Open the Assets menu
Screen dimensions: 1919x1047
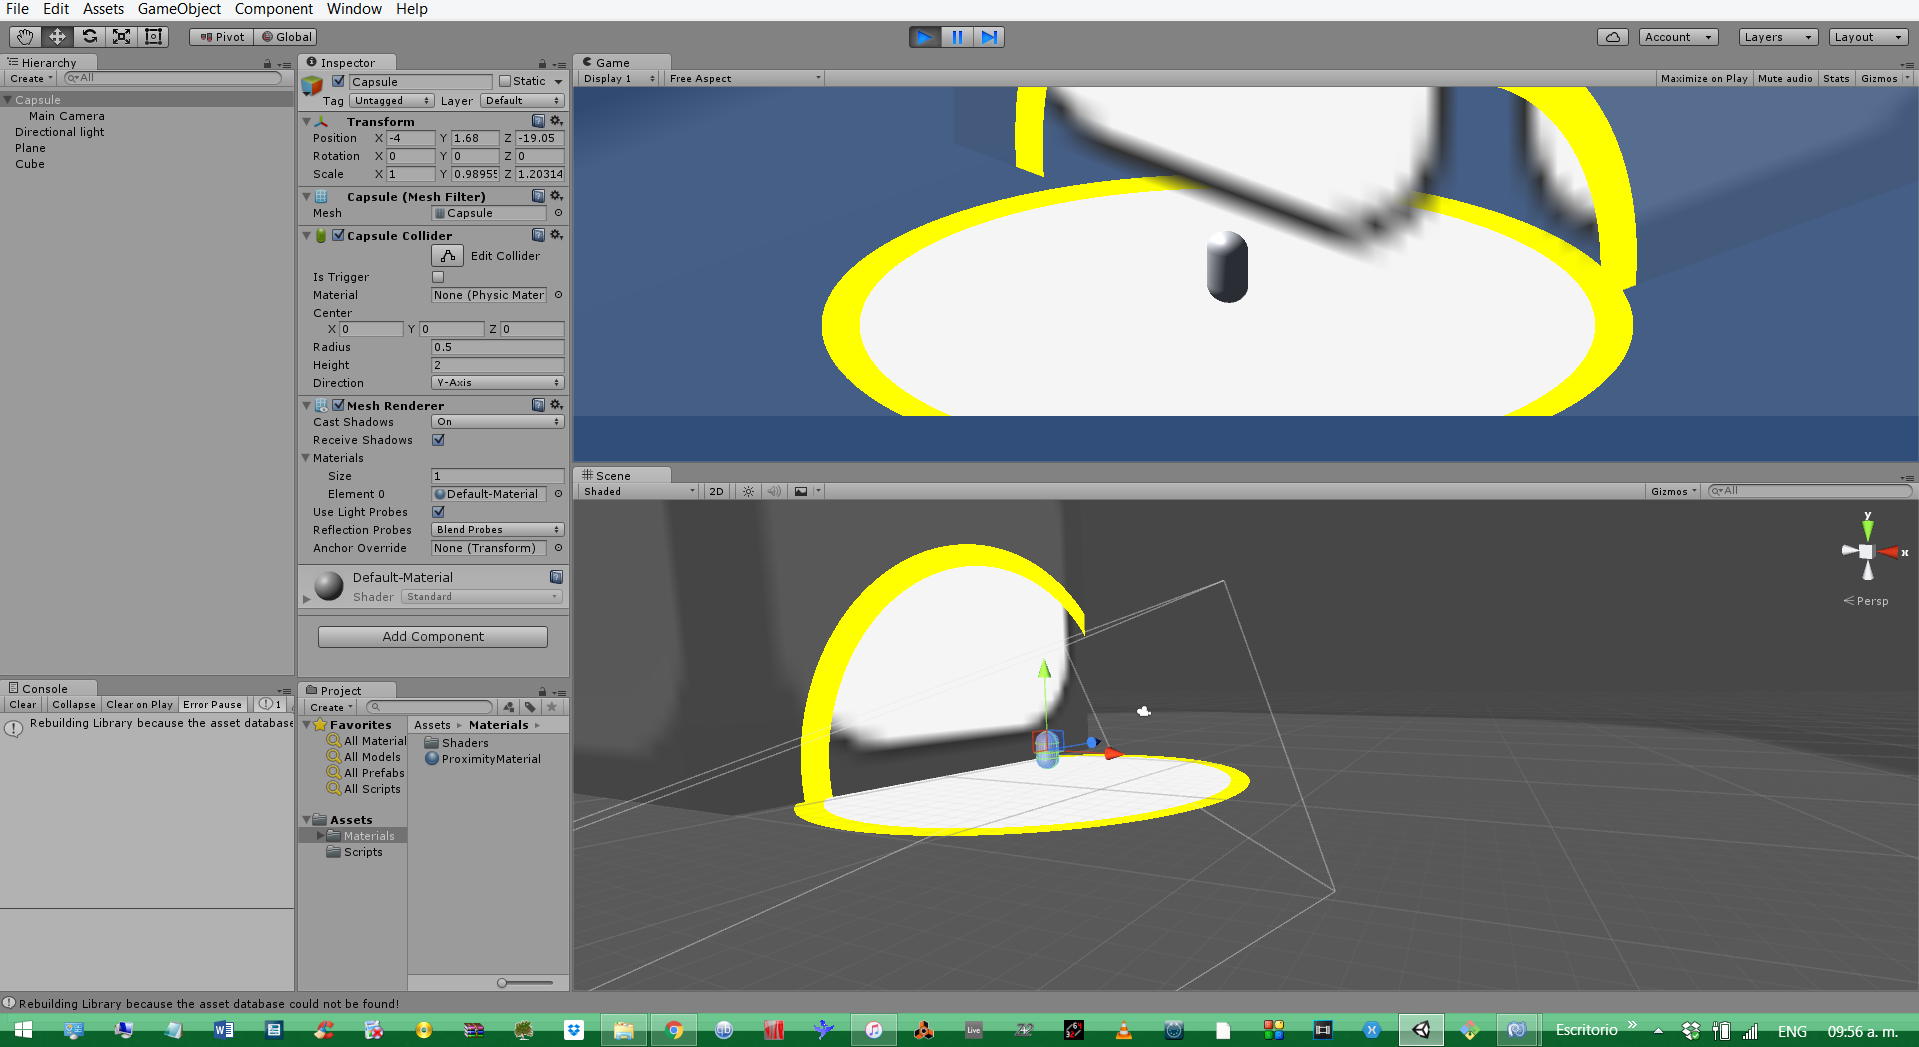tap(104, 9)
